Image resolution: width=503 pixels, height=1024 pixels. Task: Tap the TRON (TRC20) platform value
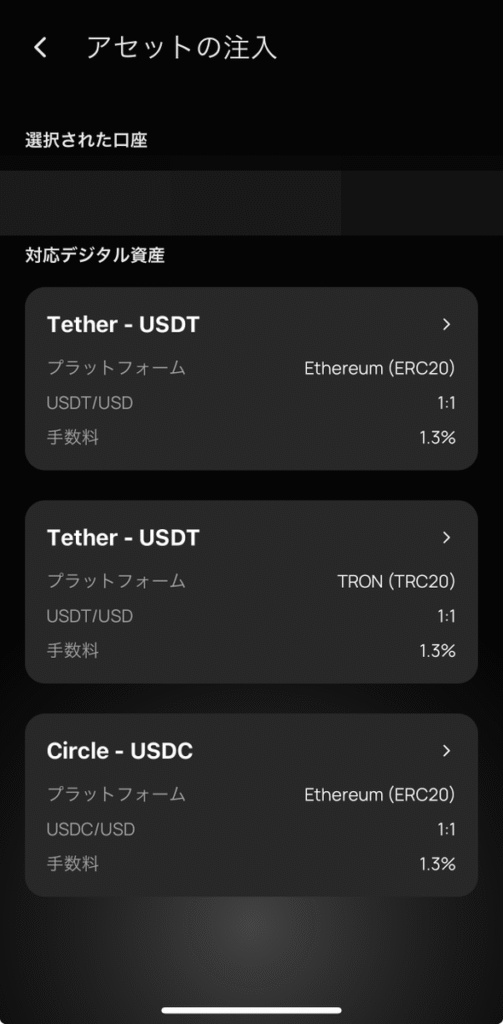coord(397,581)
